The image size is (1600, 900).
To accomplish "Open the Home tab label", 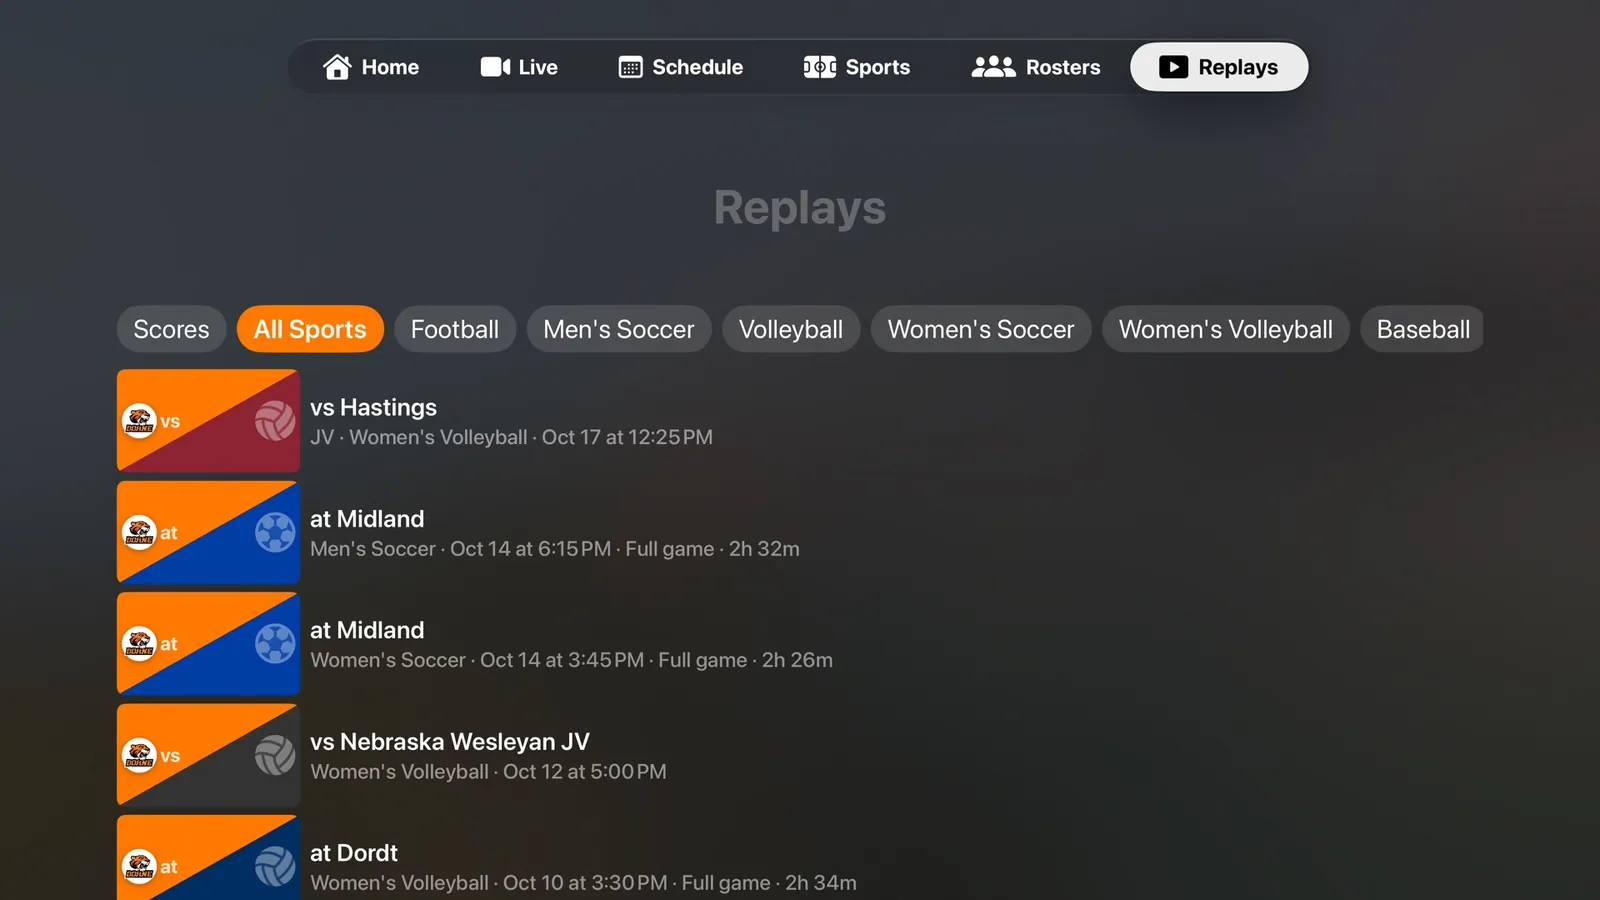I will coord(390,67).
